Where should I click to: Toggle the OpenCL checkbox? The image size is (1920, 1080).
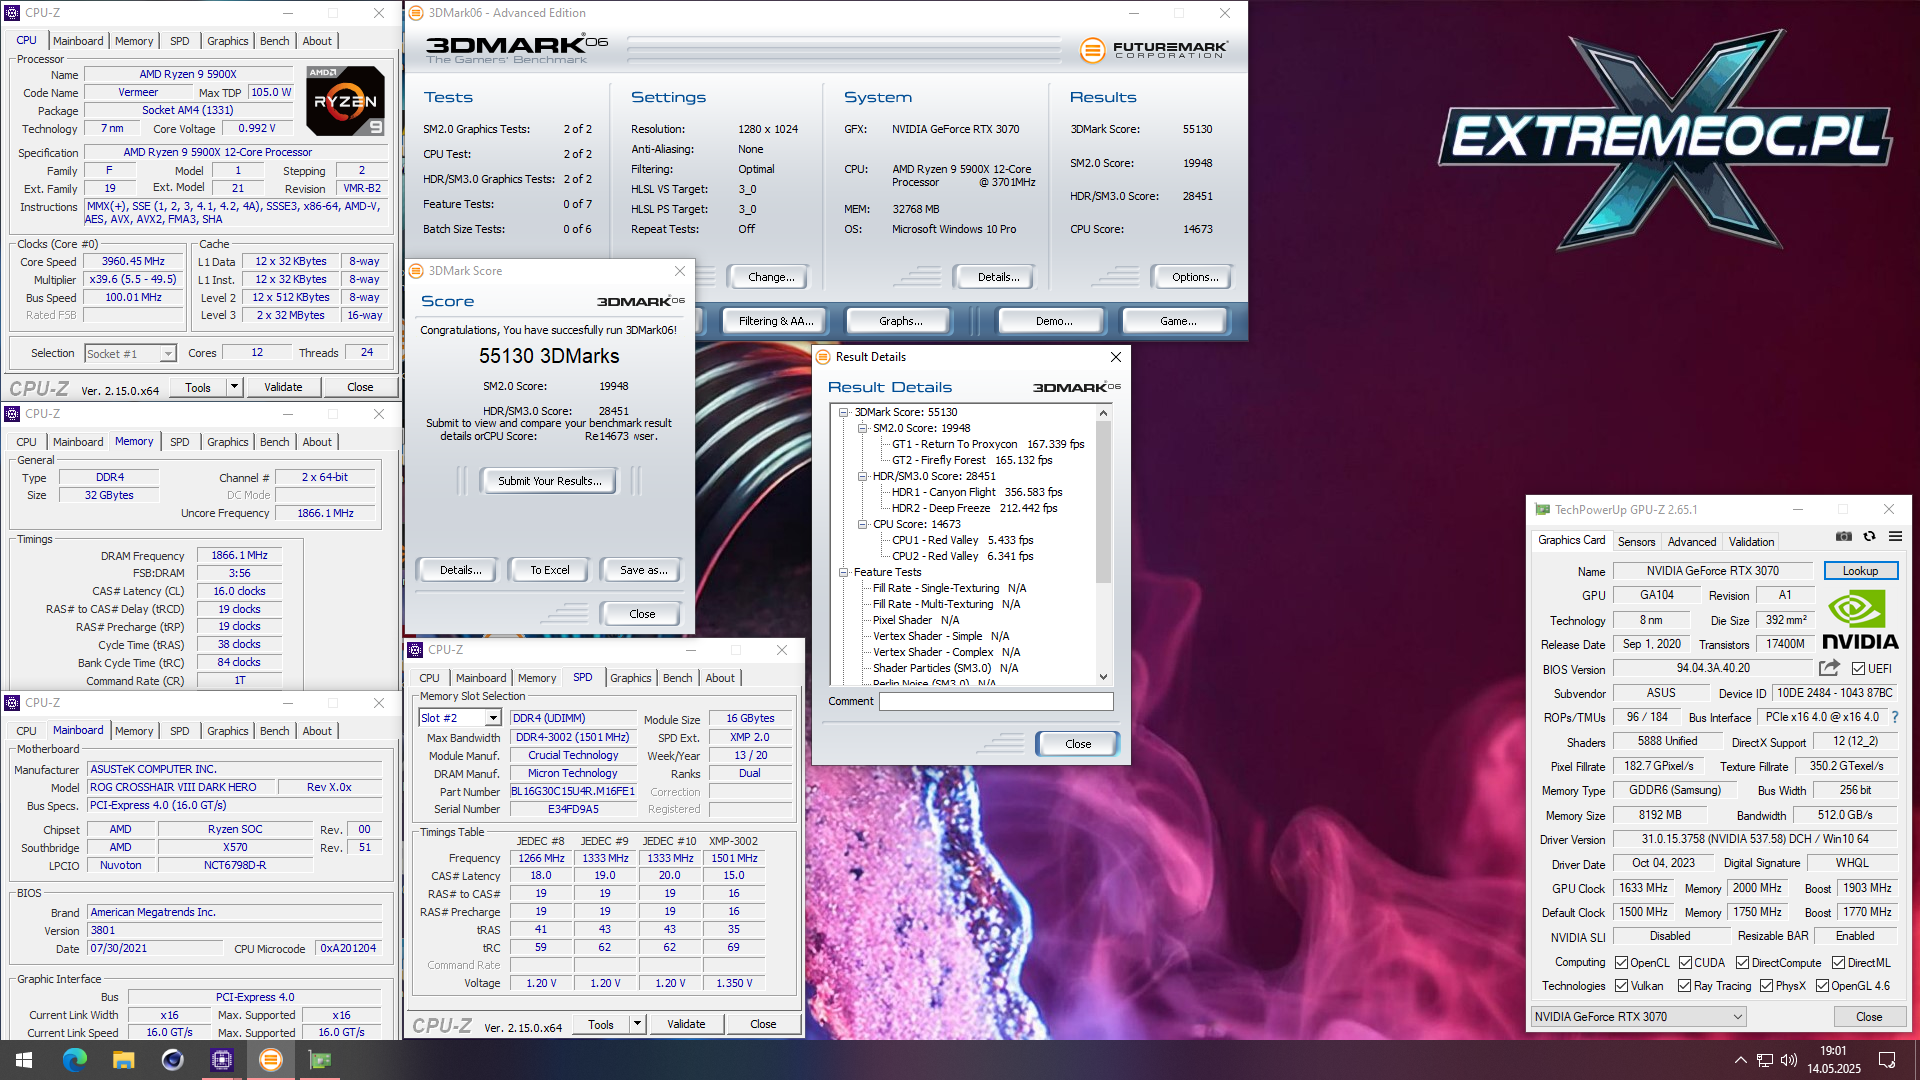point(1621,963)
